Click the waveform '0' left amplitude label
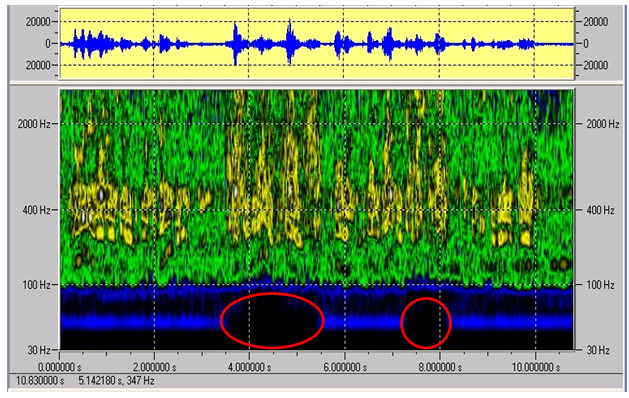Image resolution: width=629 pixels, height=398 pixels. (x=48, y=43)
